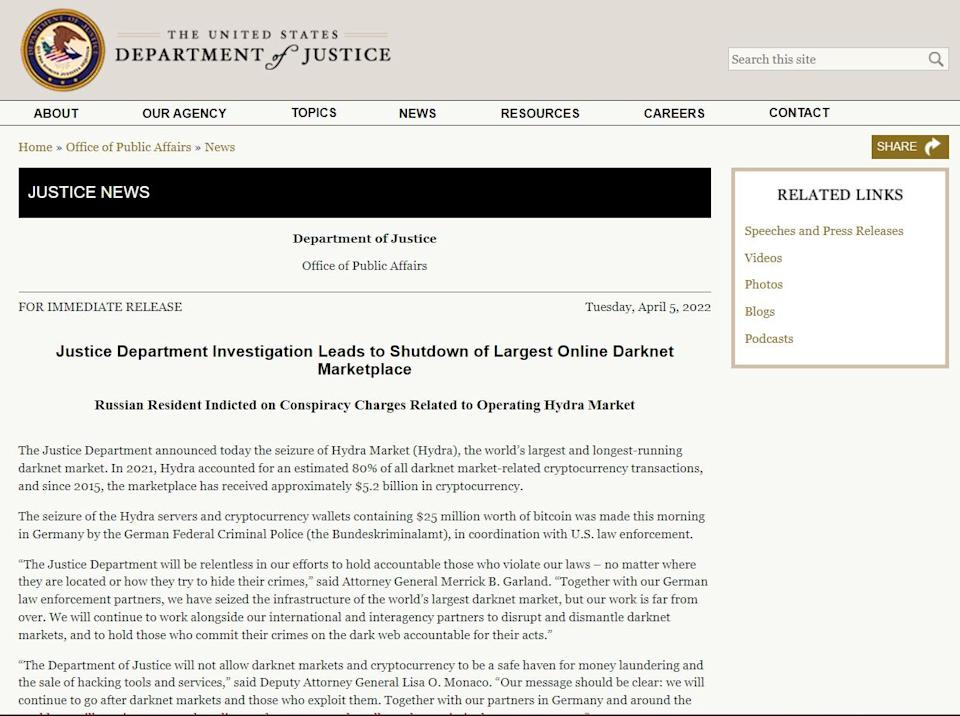Click the FOR IMMEDIATE RELEASE text

click(x=100, y=307)
